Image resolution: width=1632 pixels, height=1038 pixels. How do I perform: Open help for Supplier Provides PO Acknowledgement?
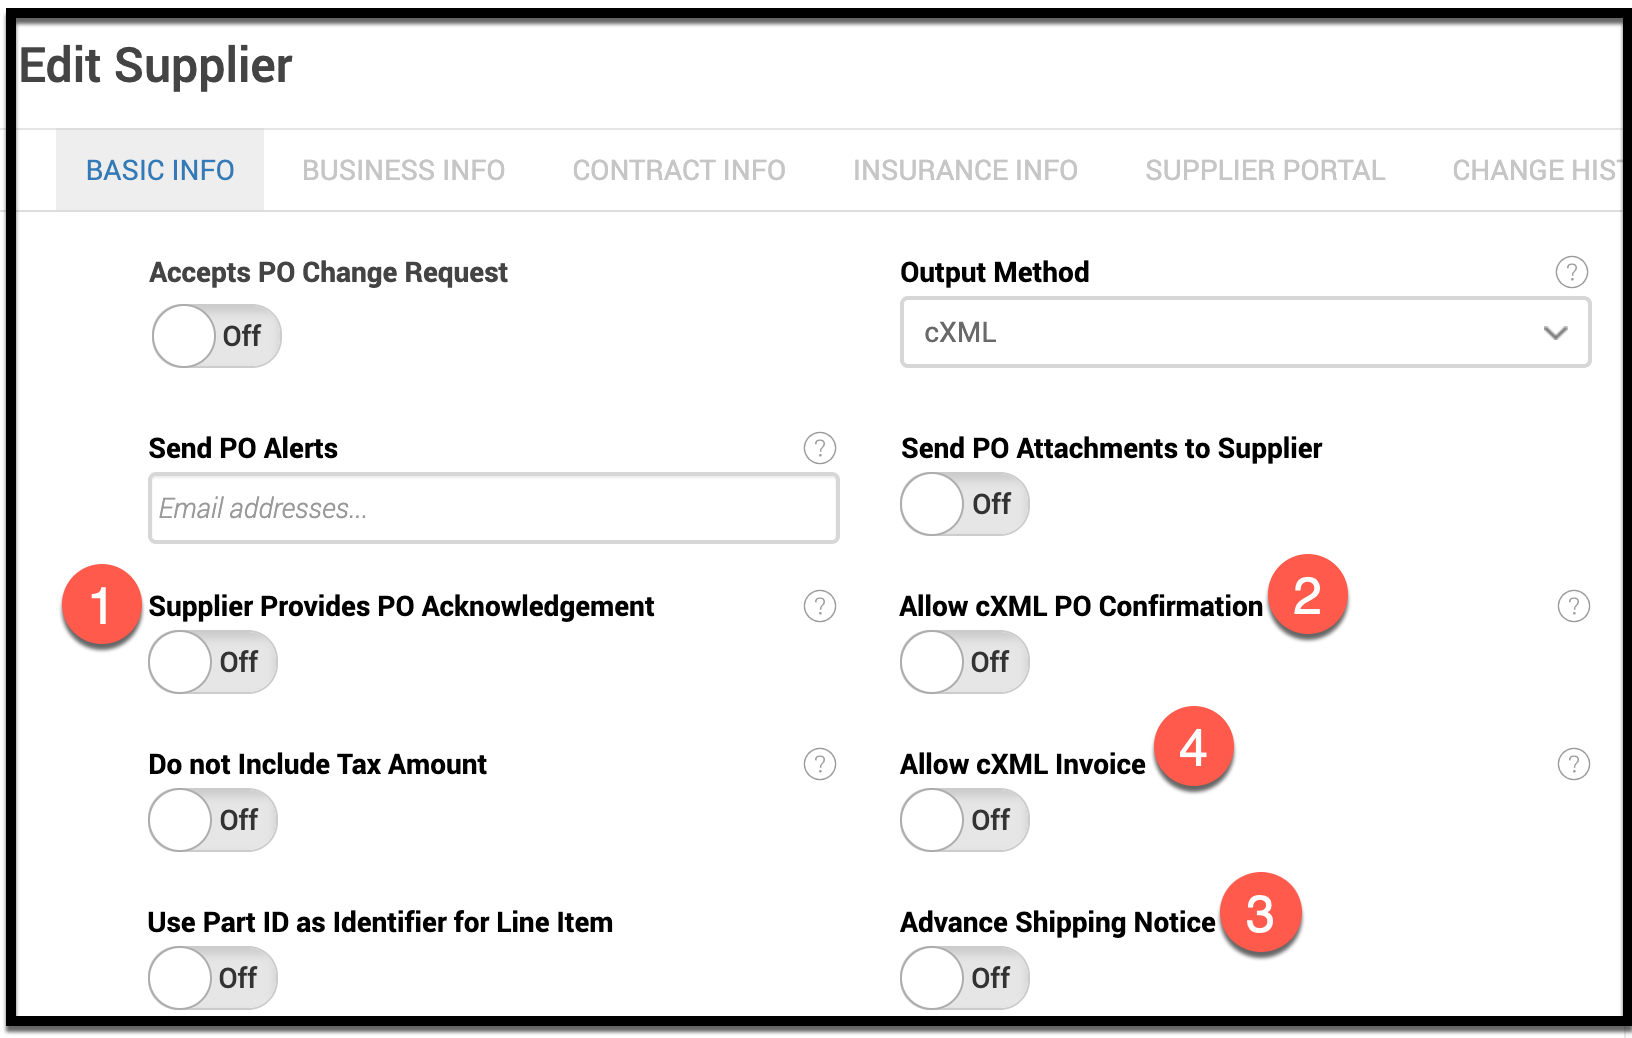(x=819, y=606)
